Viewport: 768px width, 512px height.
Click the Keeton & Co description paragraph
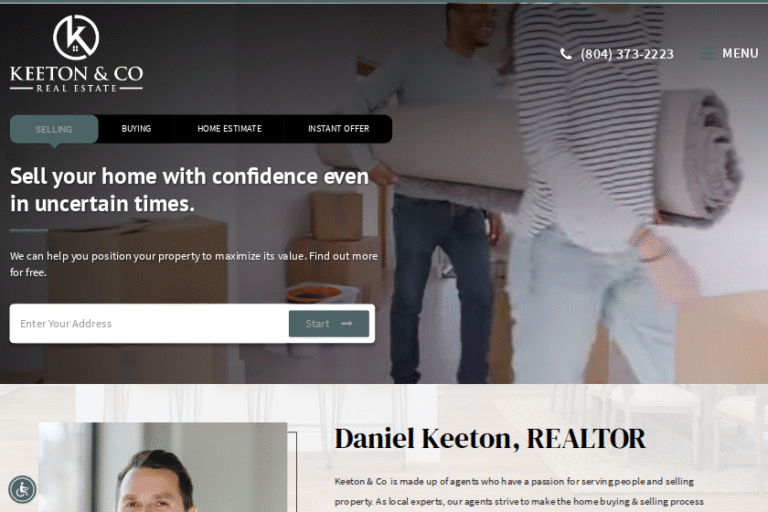(x=519, y=491)
